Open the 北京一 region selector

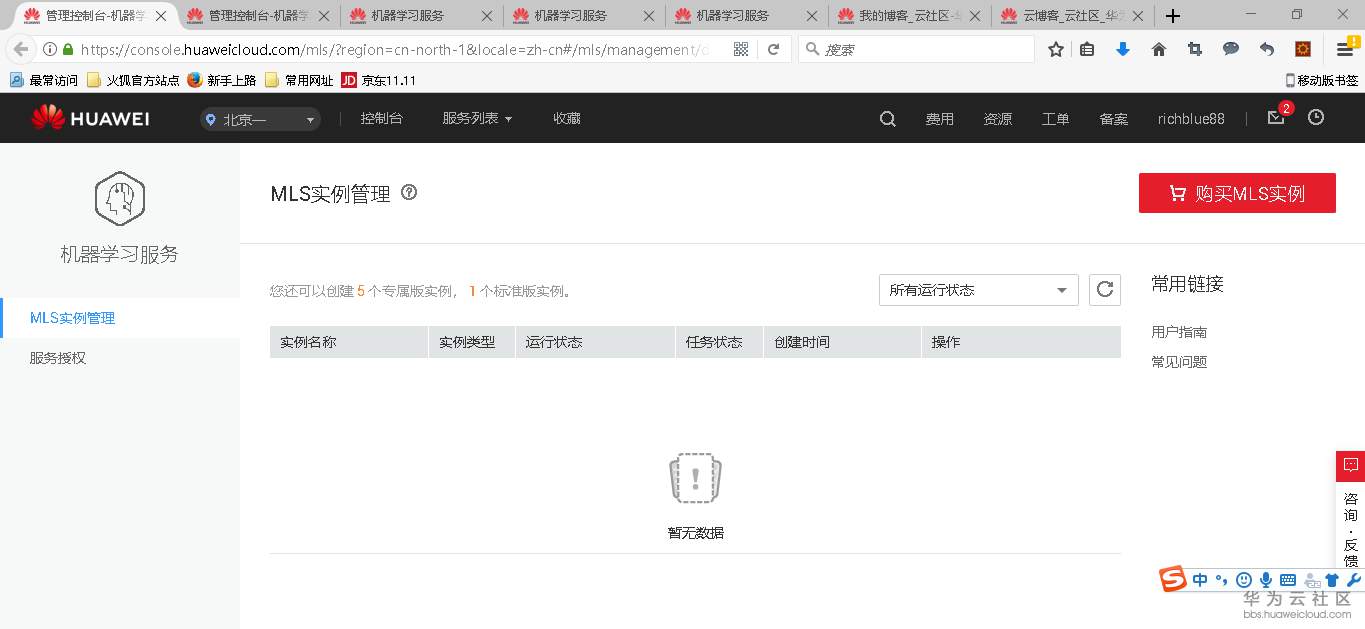(258, 118)
